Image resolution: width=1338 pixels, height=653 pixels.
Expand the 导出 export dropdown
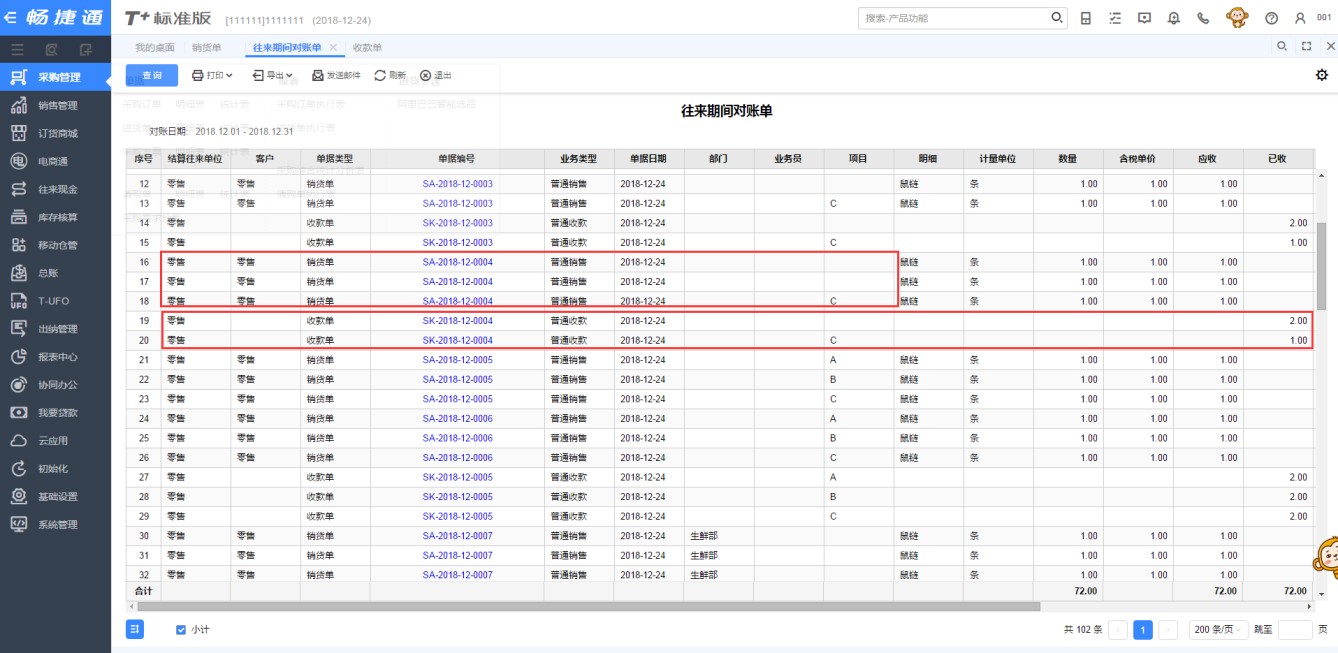click(x=272, y=75)
